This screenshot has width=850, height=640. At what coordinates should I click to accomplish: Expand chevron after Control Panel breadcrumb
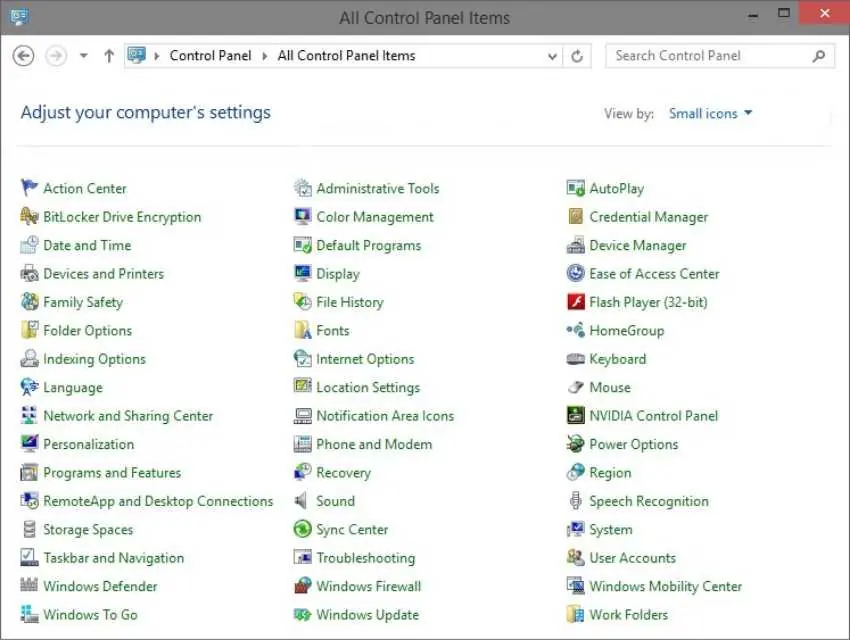tap(265, 56)
